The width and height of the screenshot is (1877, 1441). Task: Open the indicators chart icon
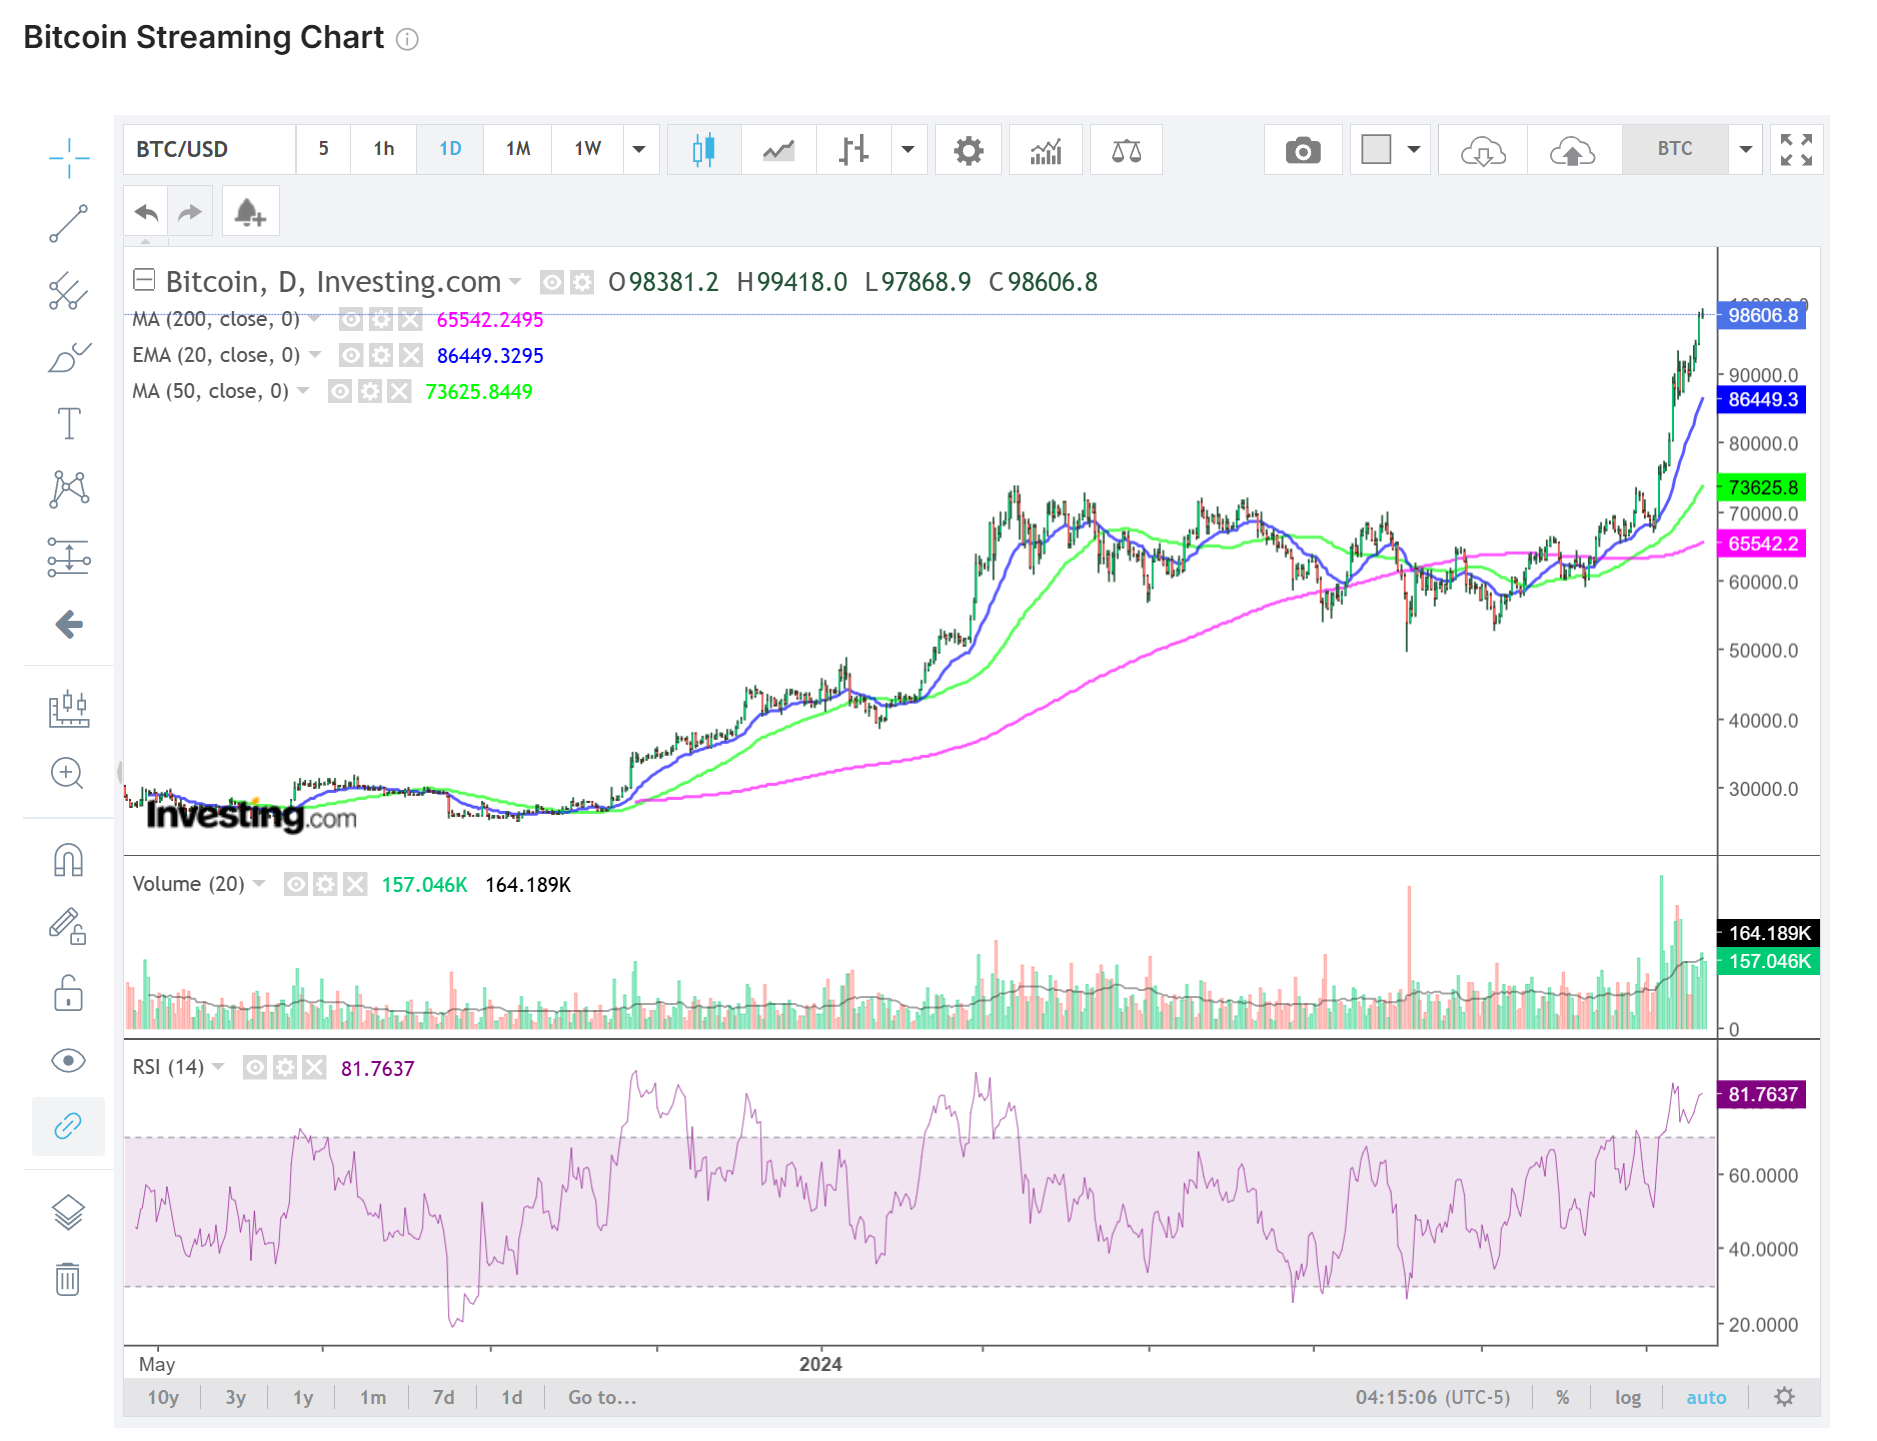pos(1045,151)
